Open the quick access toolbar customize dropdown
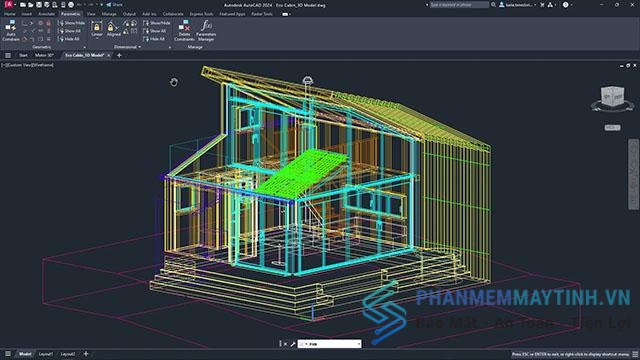Viewport: 640px width, 360px height. pyautogui.click(x=102, y=5)
